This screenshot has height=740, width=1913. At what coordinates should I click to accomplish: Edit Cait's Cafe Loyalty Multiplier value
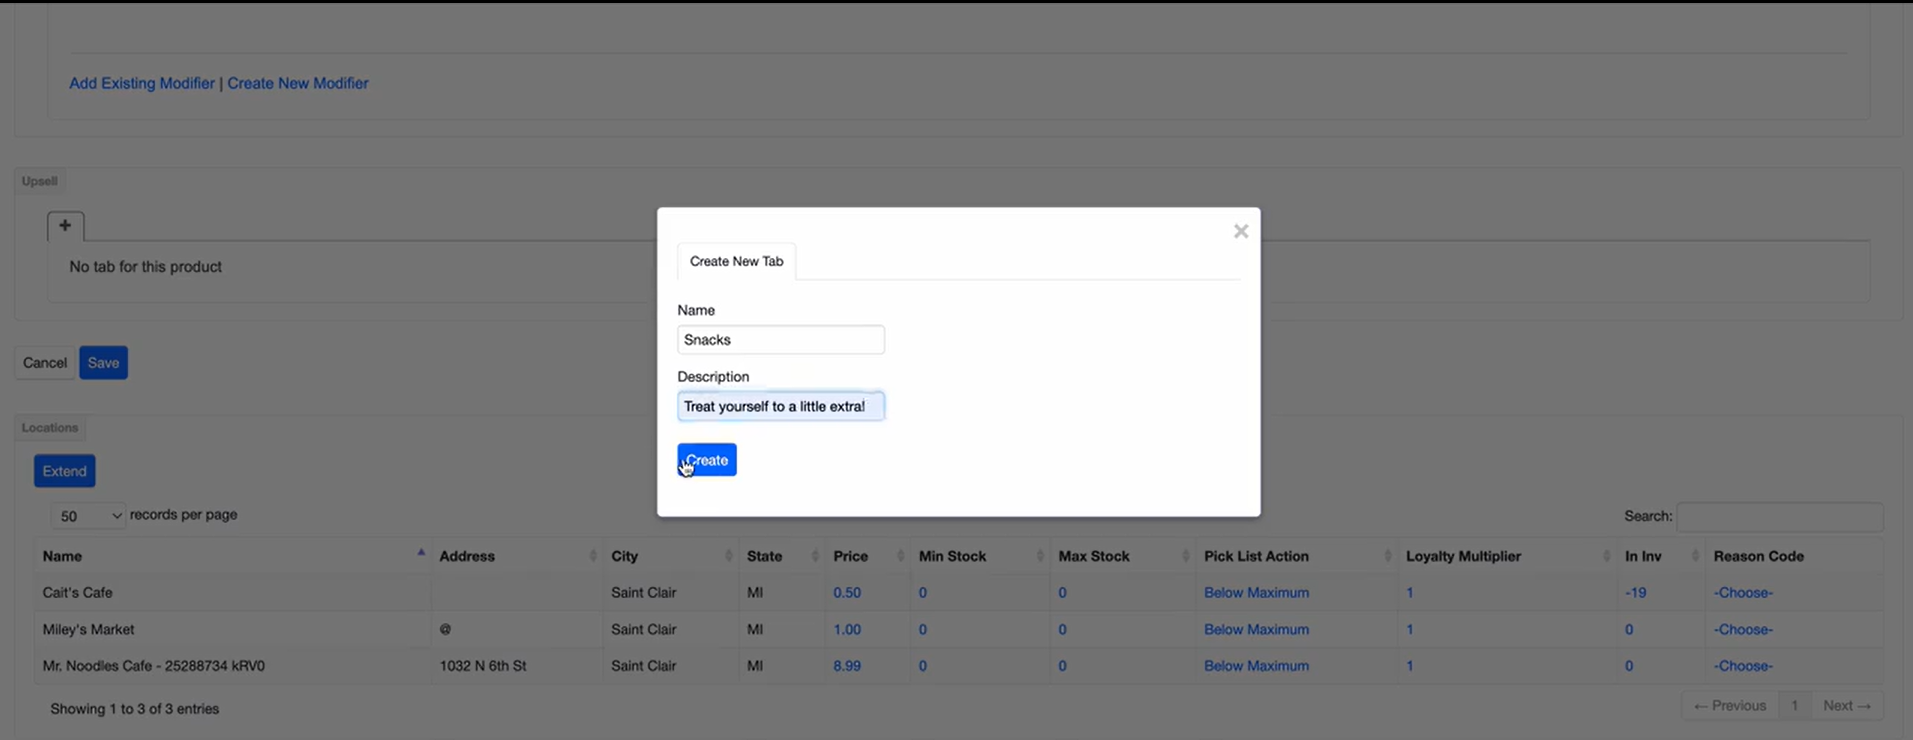tap(1410, 593)
